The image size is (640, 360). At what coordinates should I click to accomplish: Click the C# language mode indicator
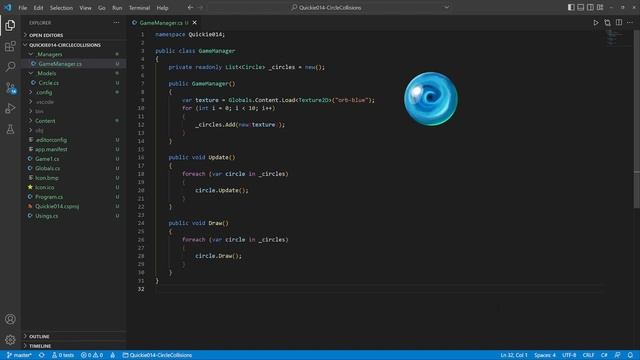[604, 355]
